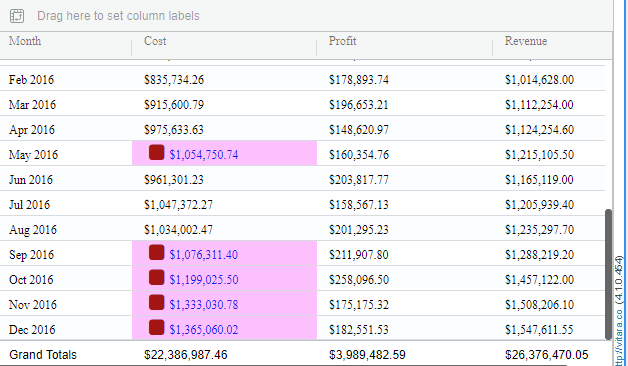This screenshot has height=366, width=628.
Task: Open the $1,076,311.40 cost link
Action: pos(203,255)
